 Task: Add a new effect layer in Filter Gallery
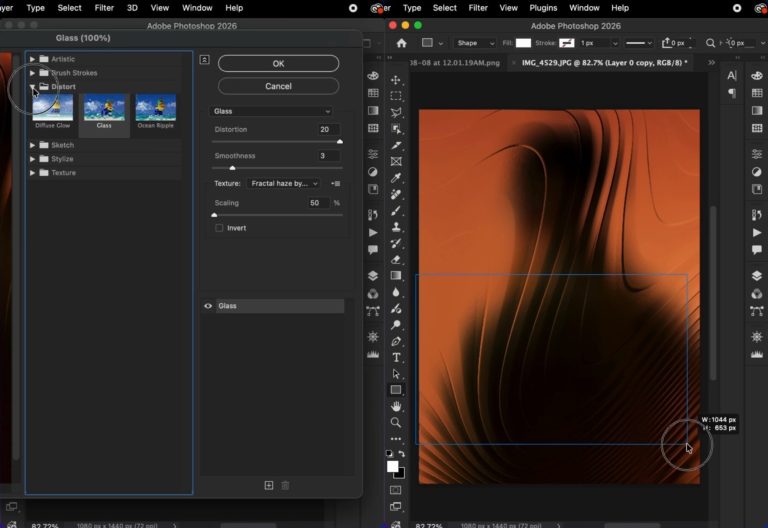[x=269, y=485]
